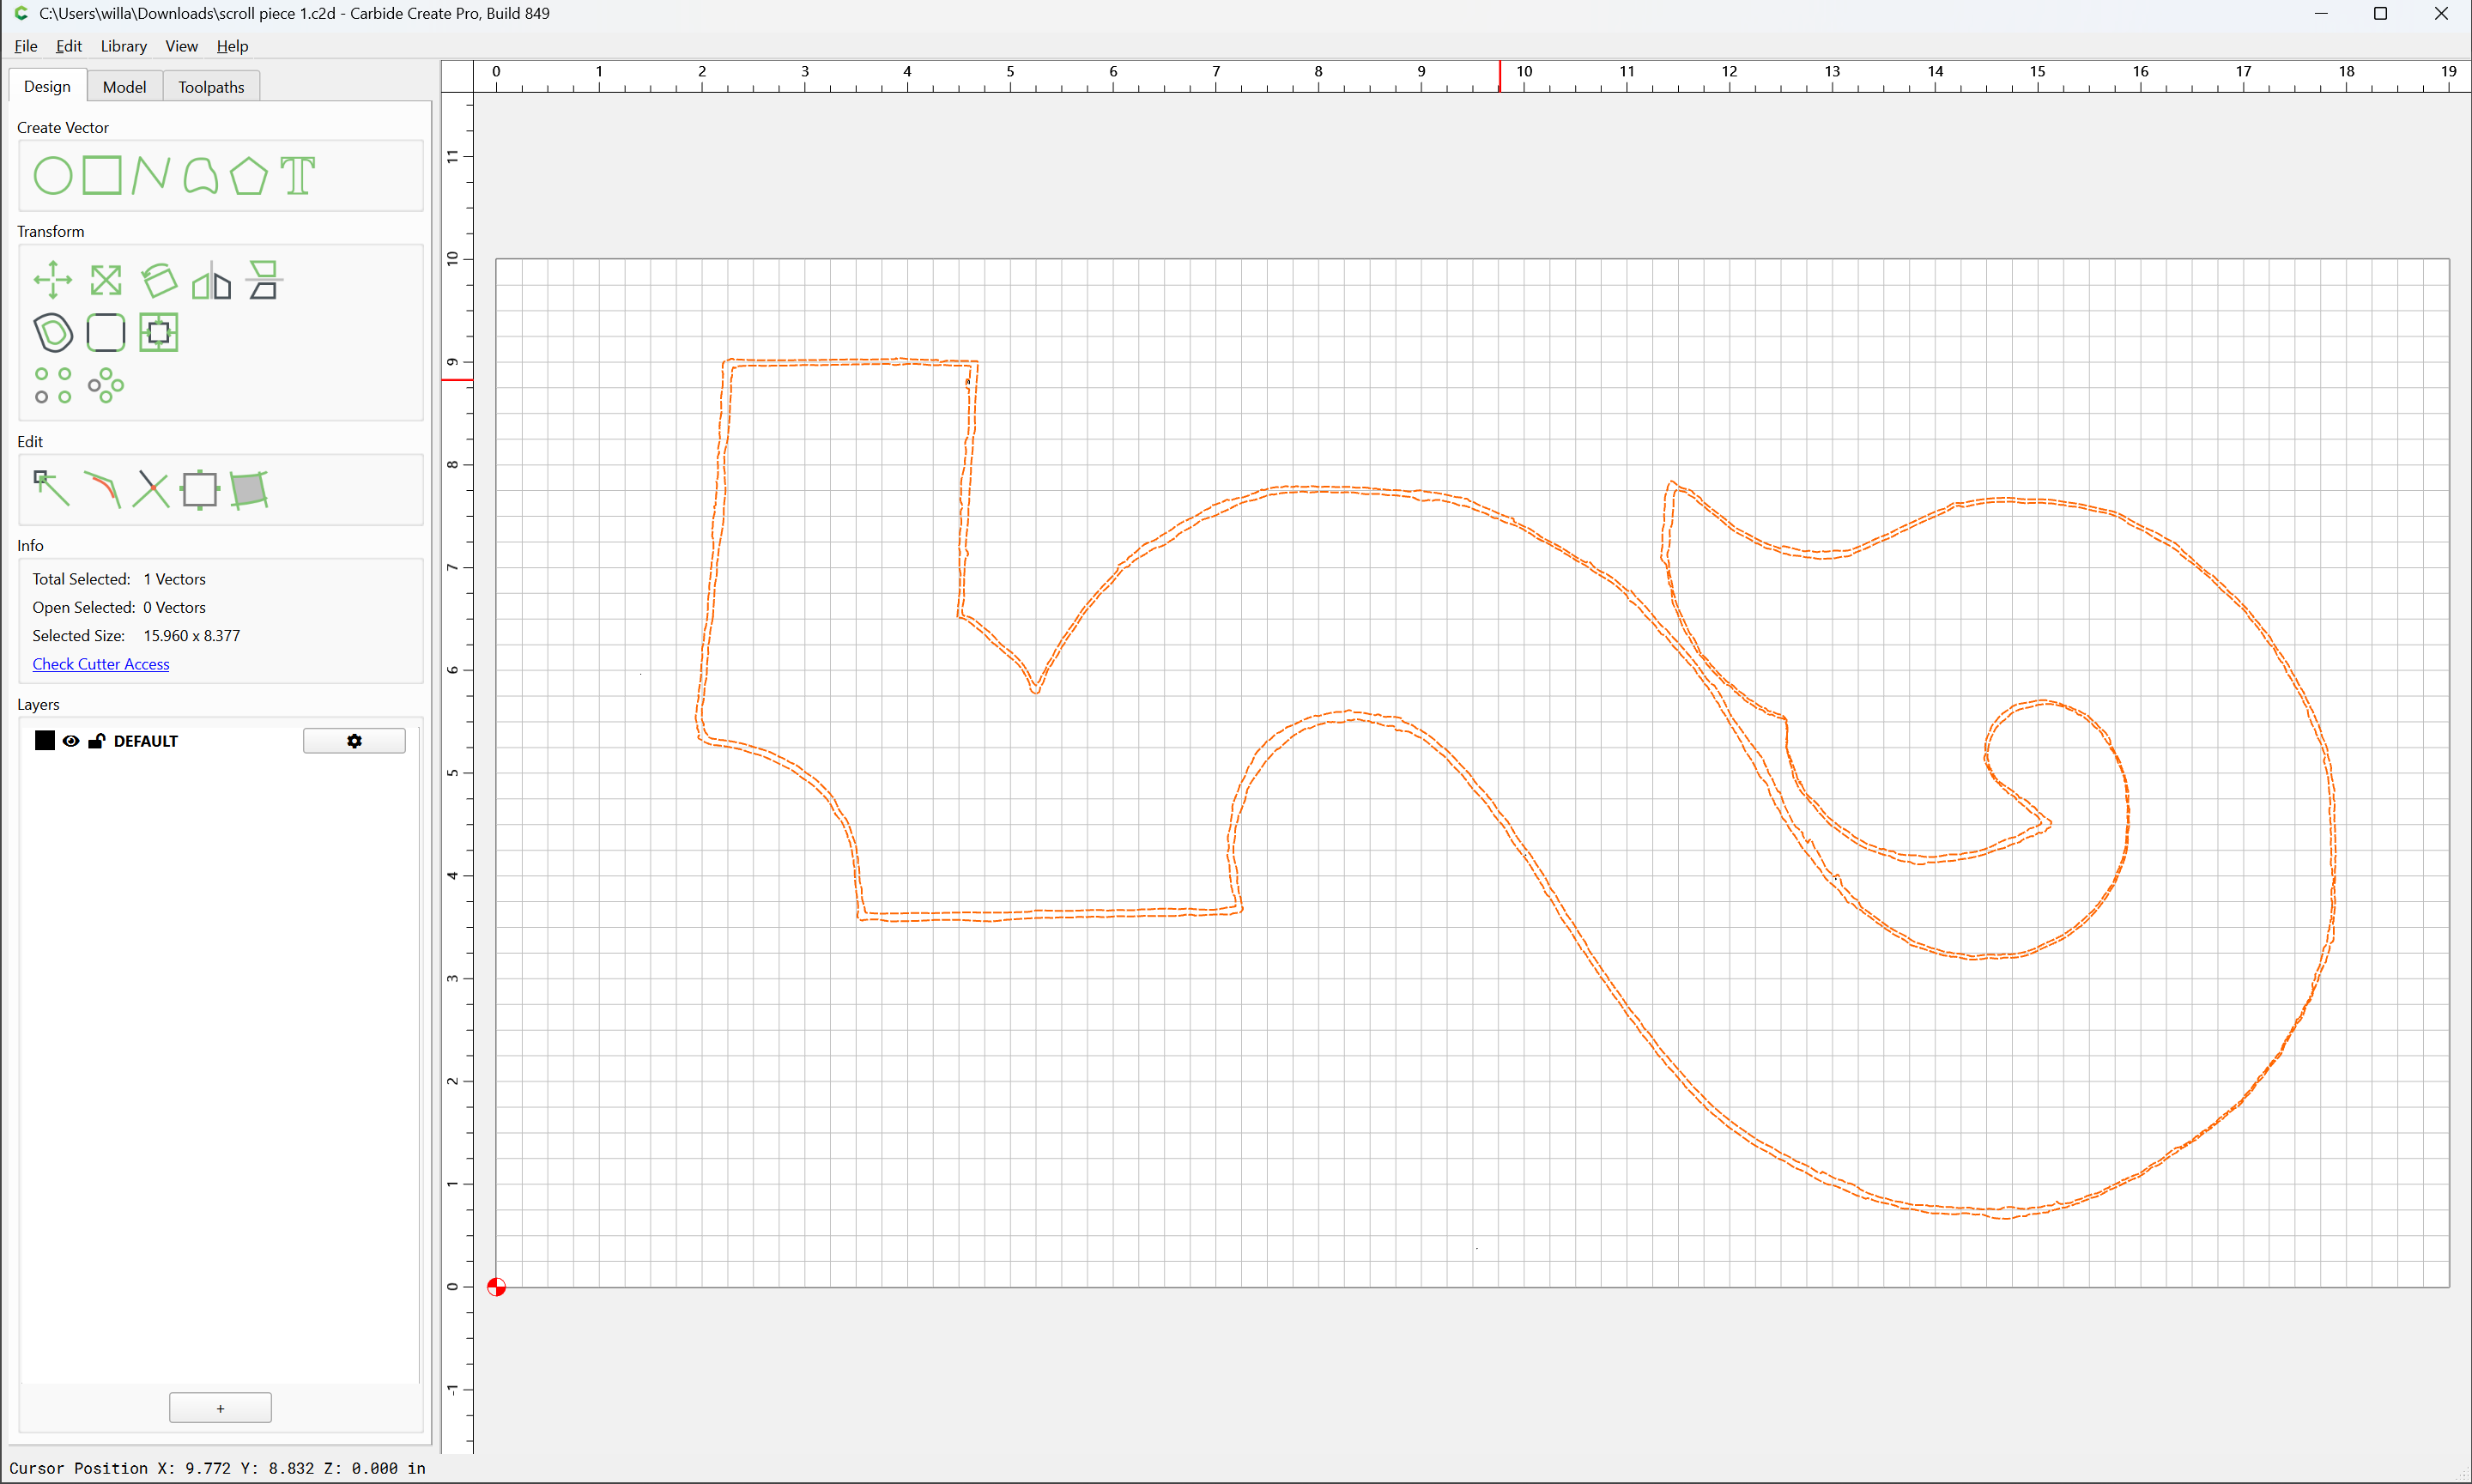
Task: Open the DEFAULT layer color swatch
Action: (45, 741)
